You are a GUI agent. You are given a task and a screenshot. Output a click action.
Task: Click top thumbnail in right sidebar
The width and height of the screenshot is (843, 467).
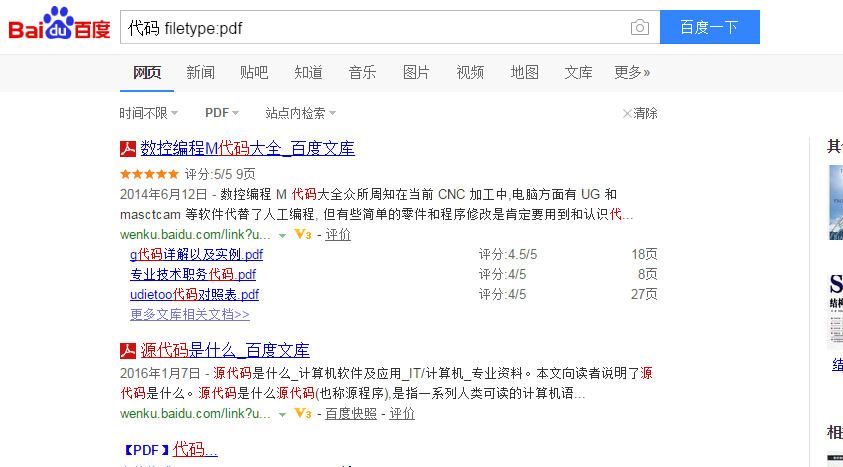coord(836,203)
